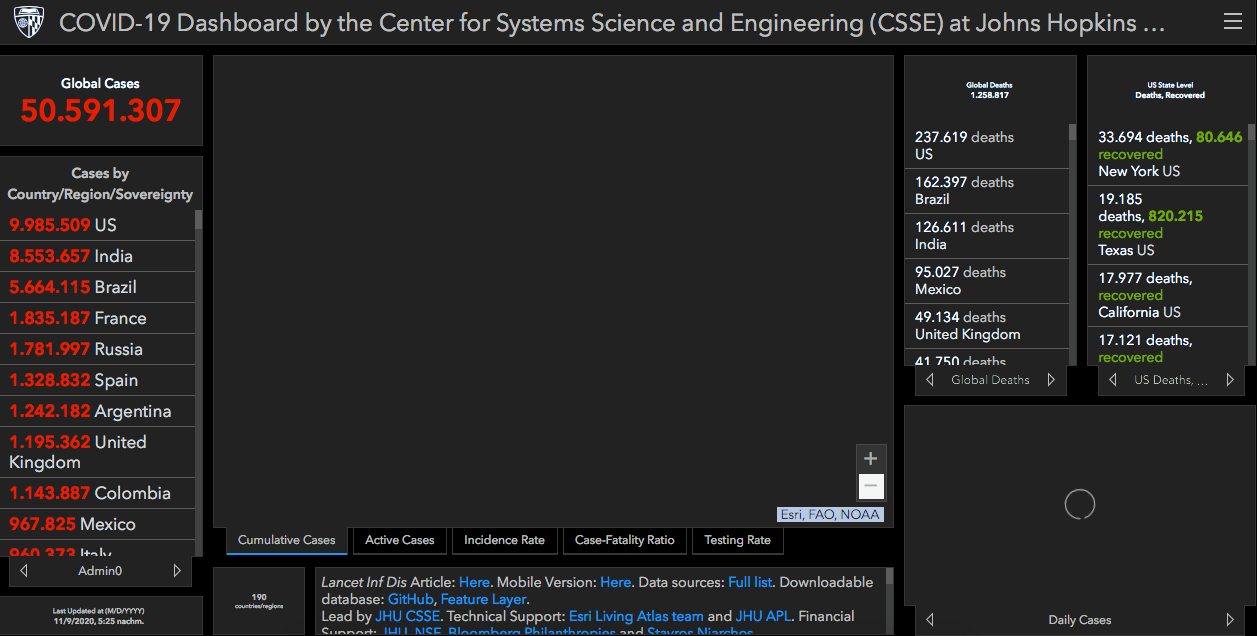
Task: Select France in the cases list
Action: pyautogui.click(x=97, y=318)
